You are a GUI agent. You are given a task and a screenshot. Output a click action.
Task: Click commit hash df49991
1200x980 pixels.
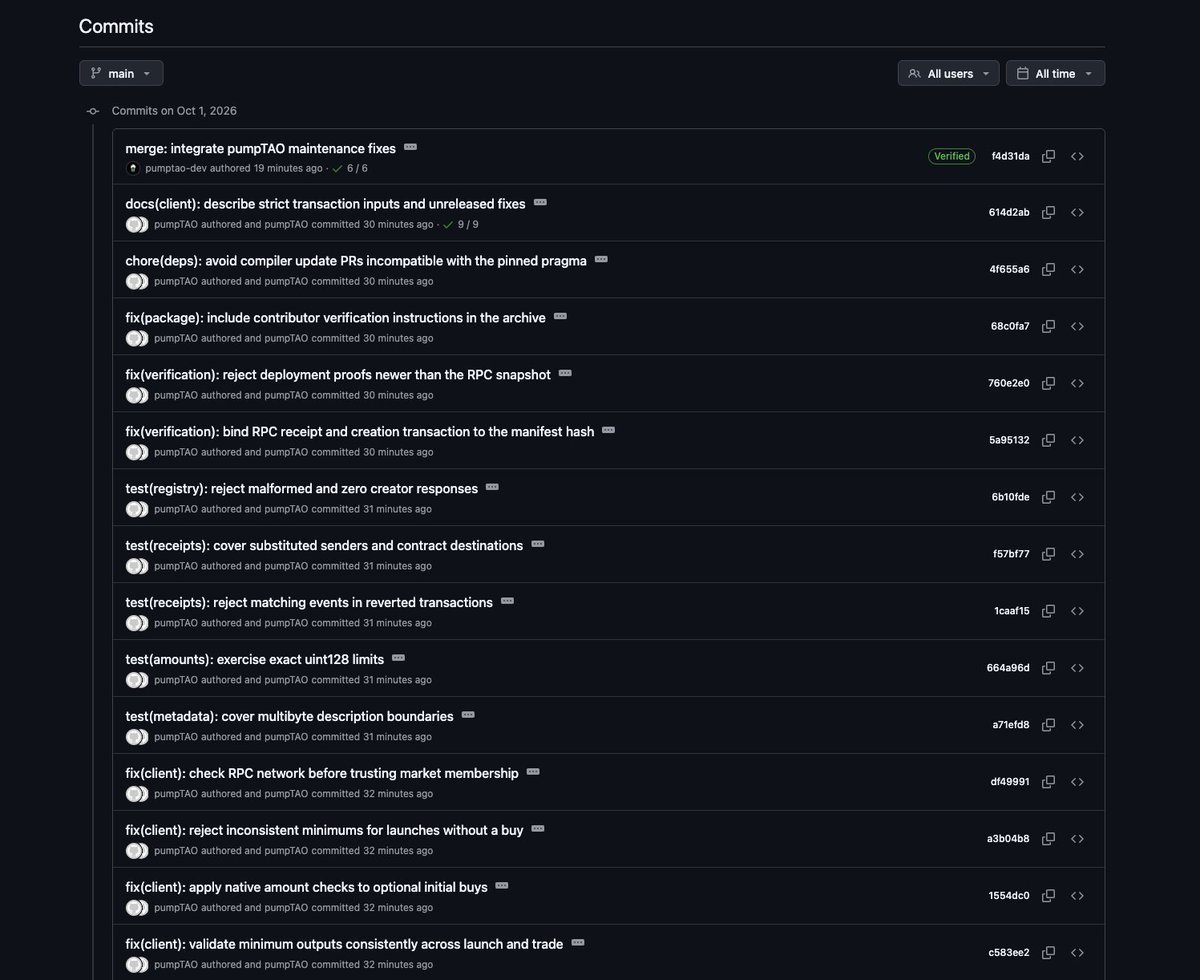(x=1010, y=782)
